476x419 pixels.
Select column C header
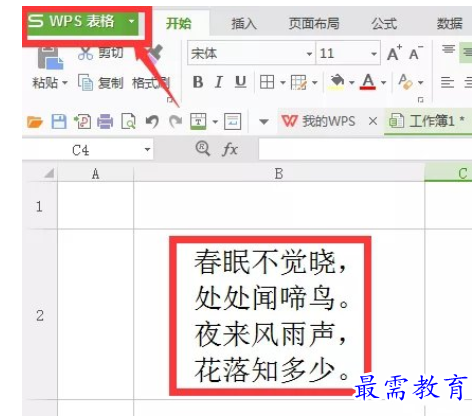pos(449,173)
